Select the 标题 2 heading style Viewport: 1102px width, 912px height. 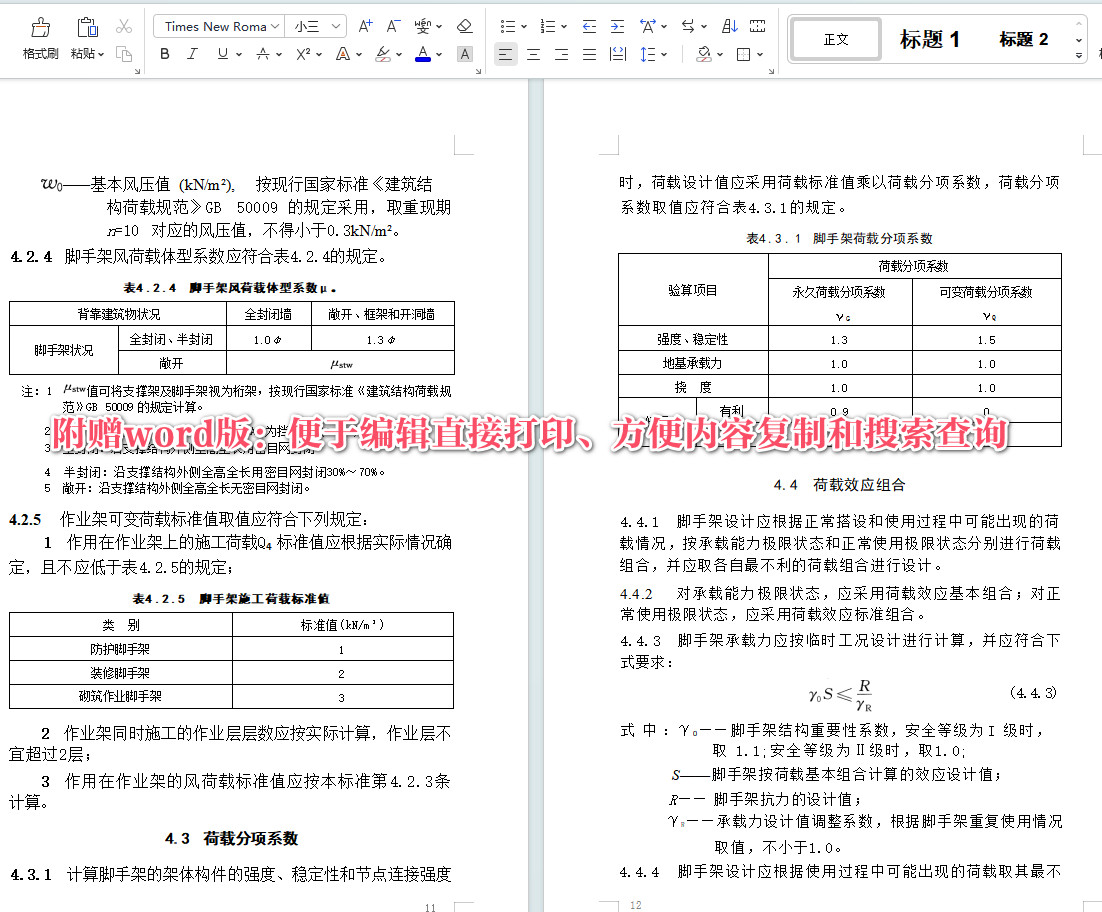(1022, 38)
